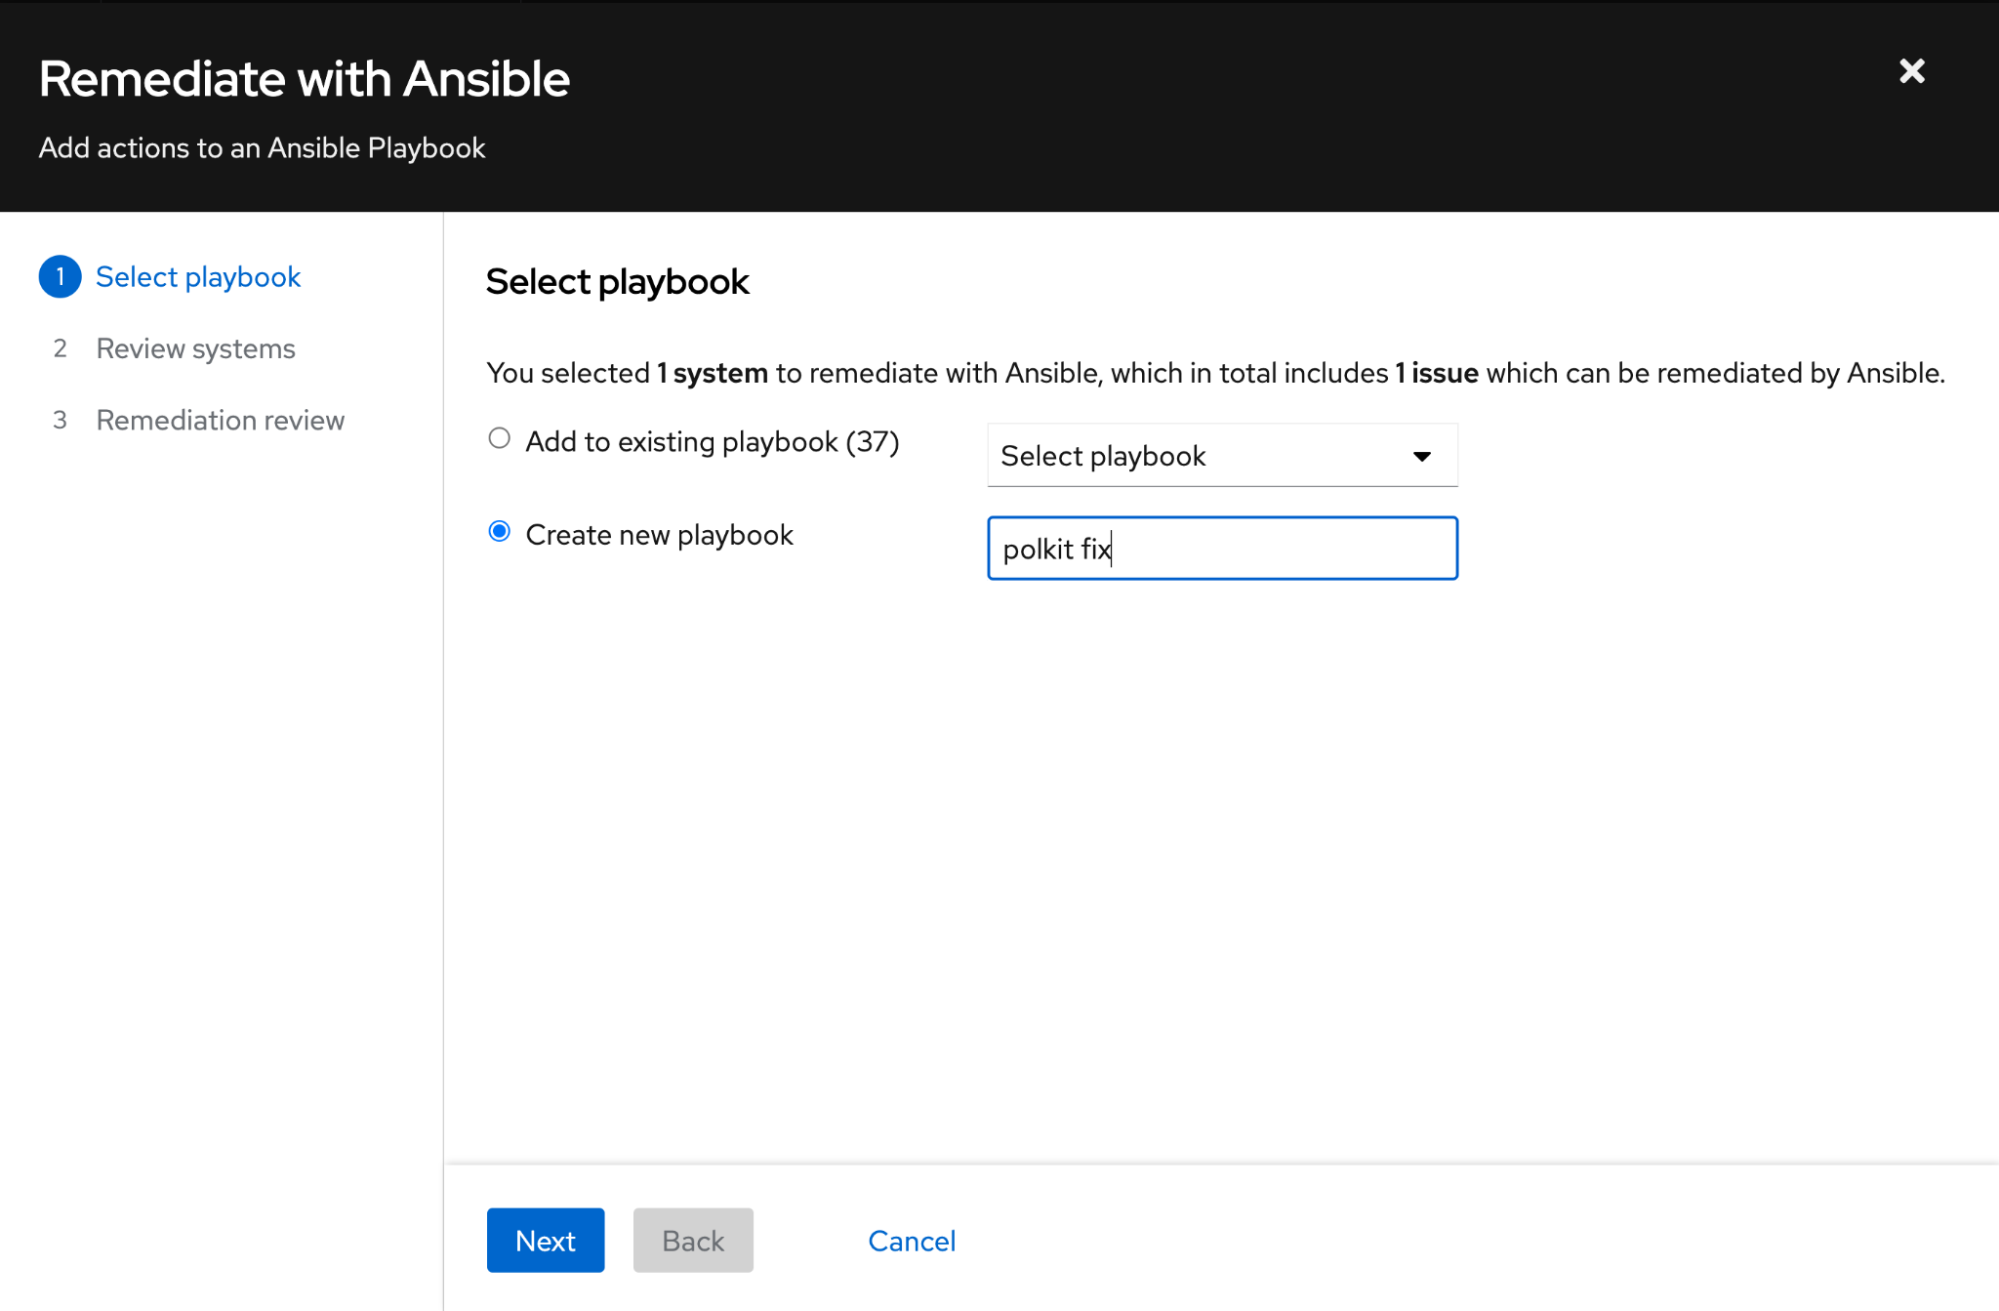Click the step 2 number indicator

coord(60,349)
